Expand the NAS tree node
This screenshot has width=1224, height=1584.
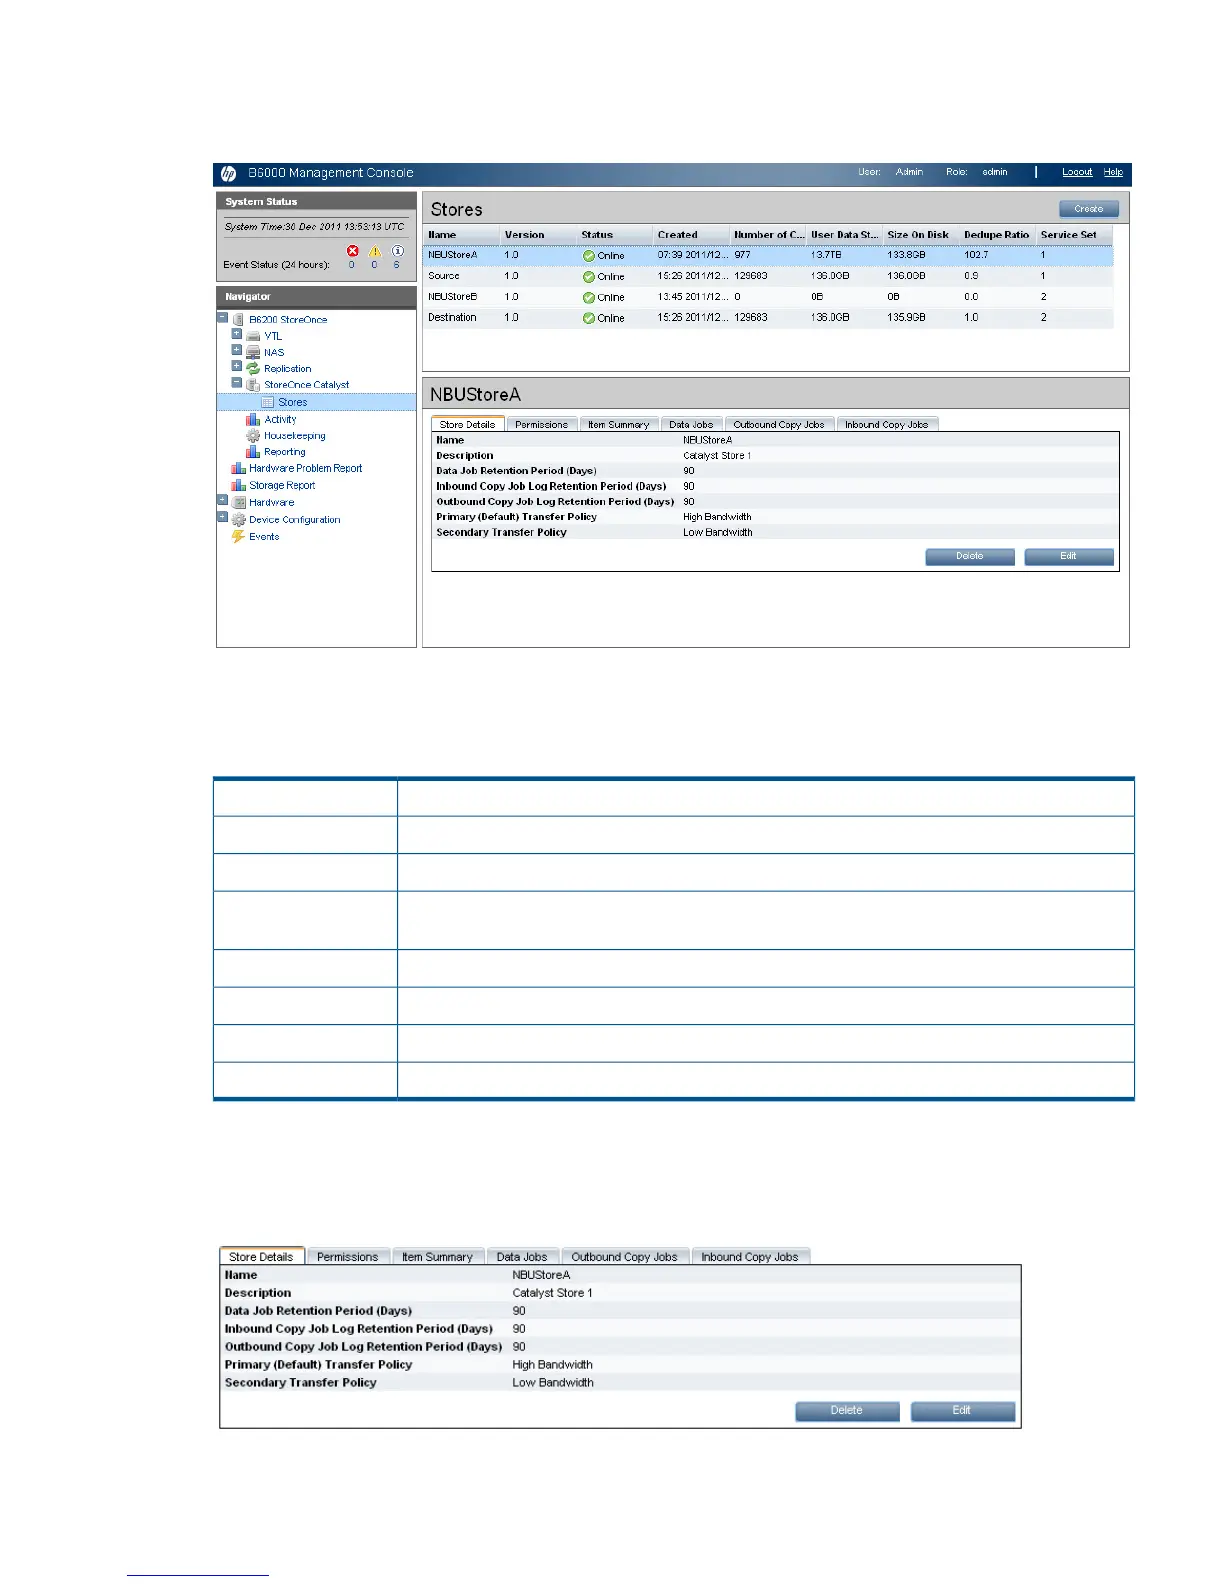click(236, 350)
